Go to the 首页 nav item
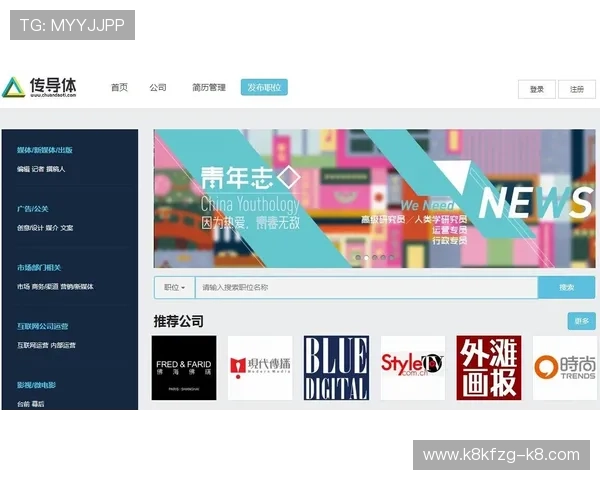The width and height of the screenshot is (600, 480). [119, 88]
